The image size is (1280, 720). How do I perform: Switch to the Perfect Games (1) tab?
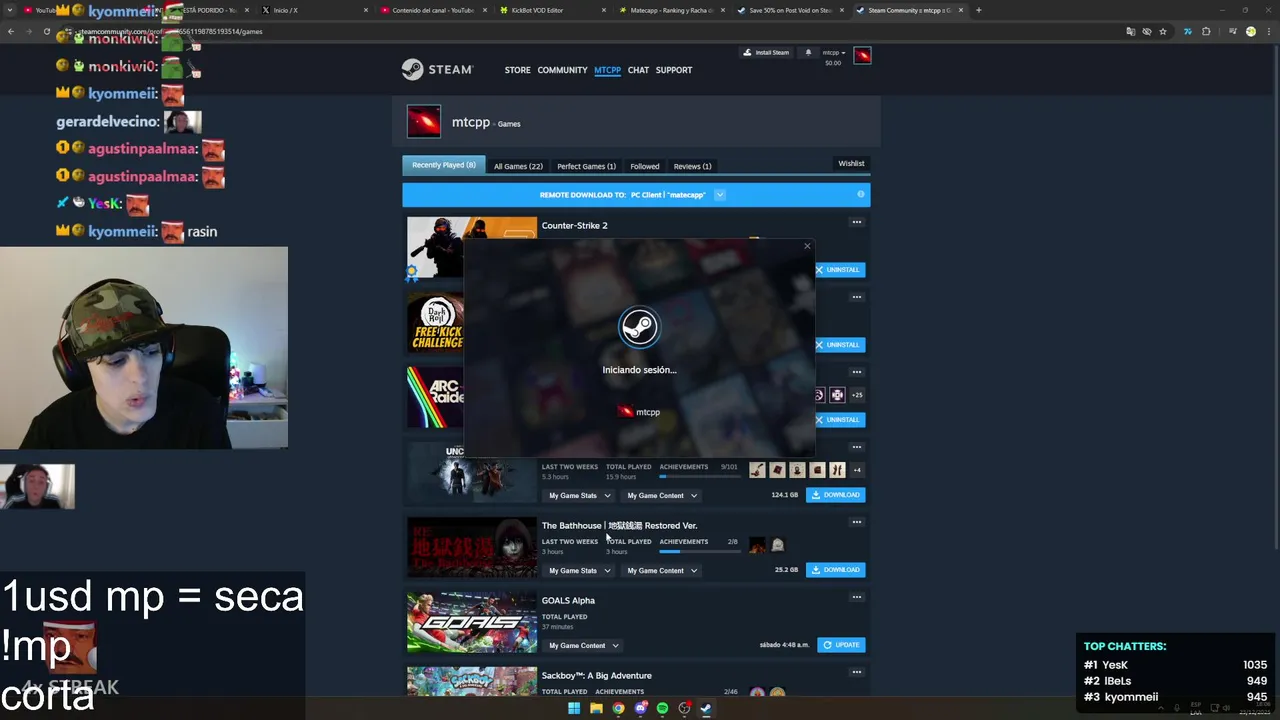click(x=586, y=166)
